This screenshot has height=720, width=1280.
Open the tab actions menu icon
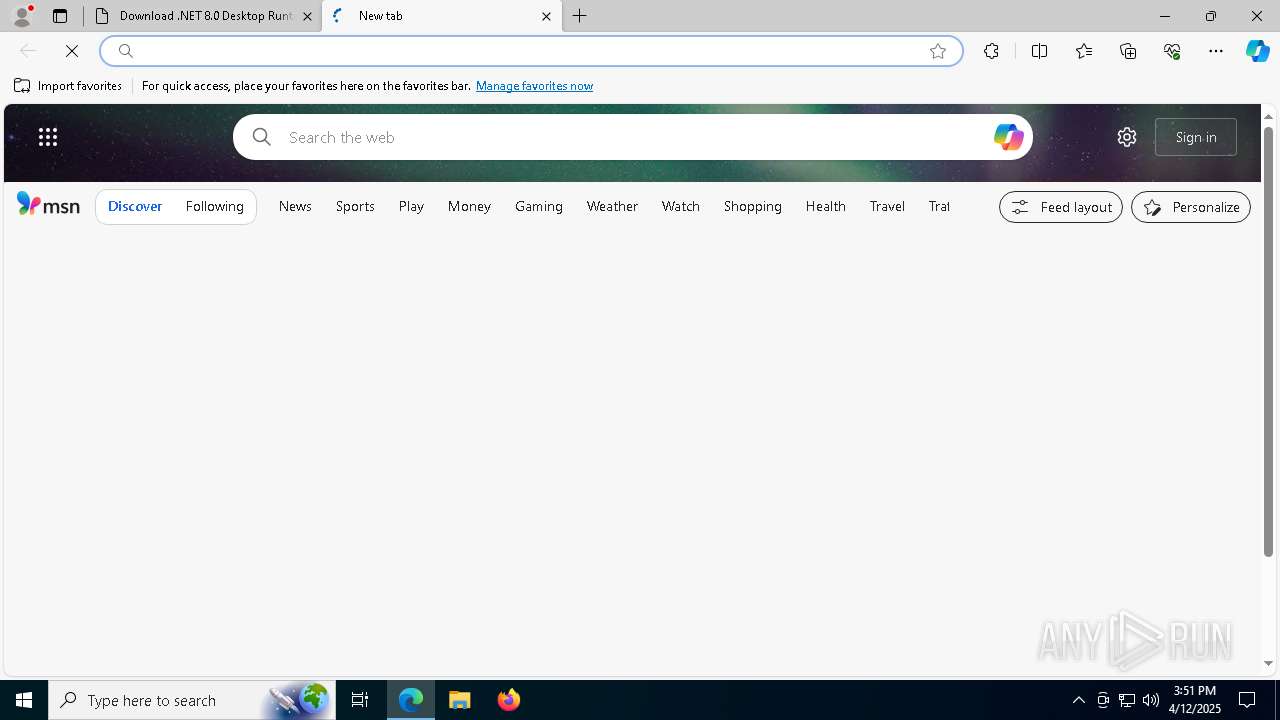[60, 16]
